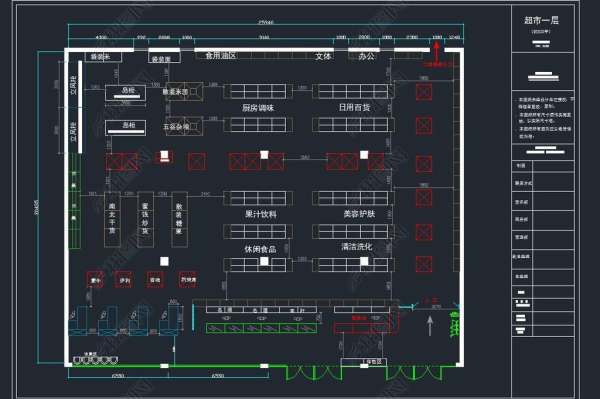Click the 五谷杂粮 display bin block
The height and width of the screenshot is (399, 600).
point(184,126)
